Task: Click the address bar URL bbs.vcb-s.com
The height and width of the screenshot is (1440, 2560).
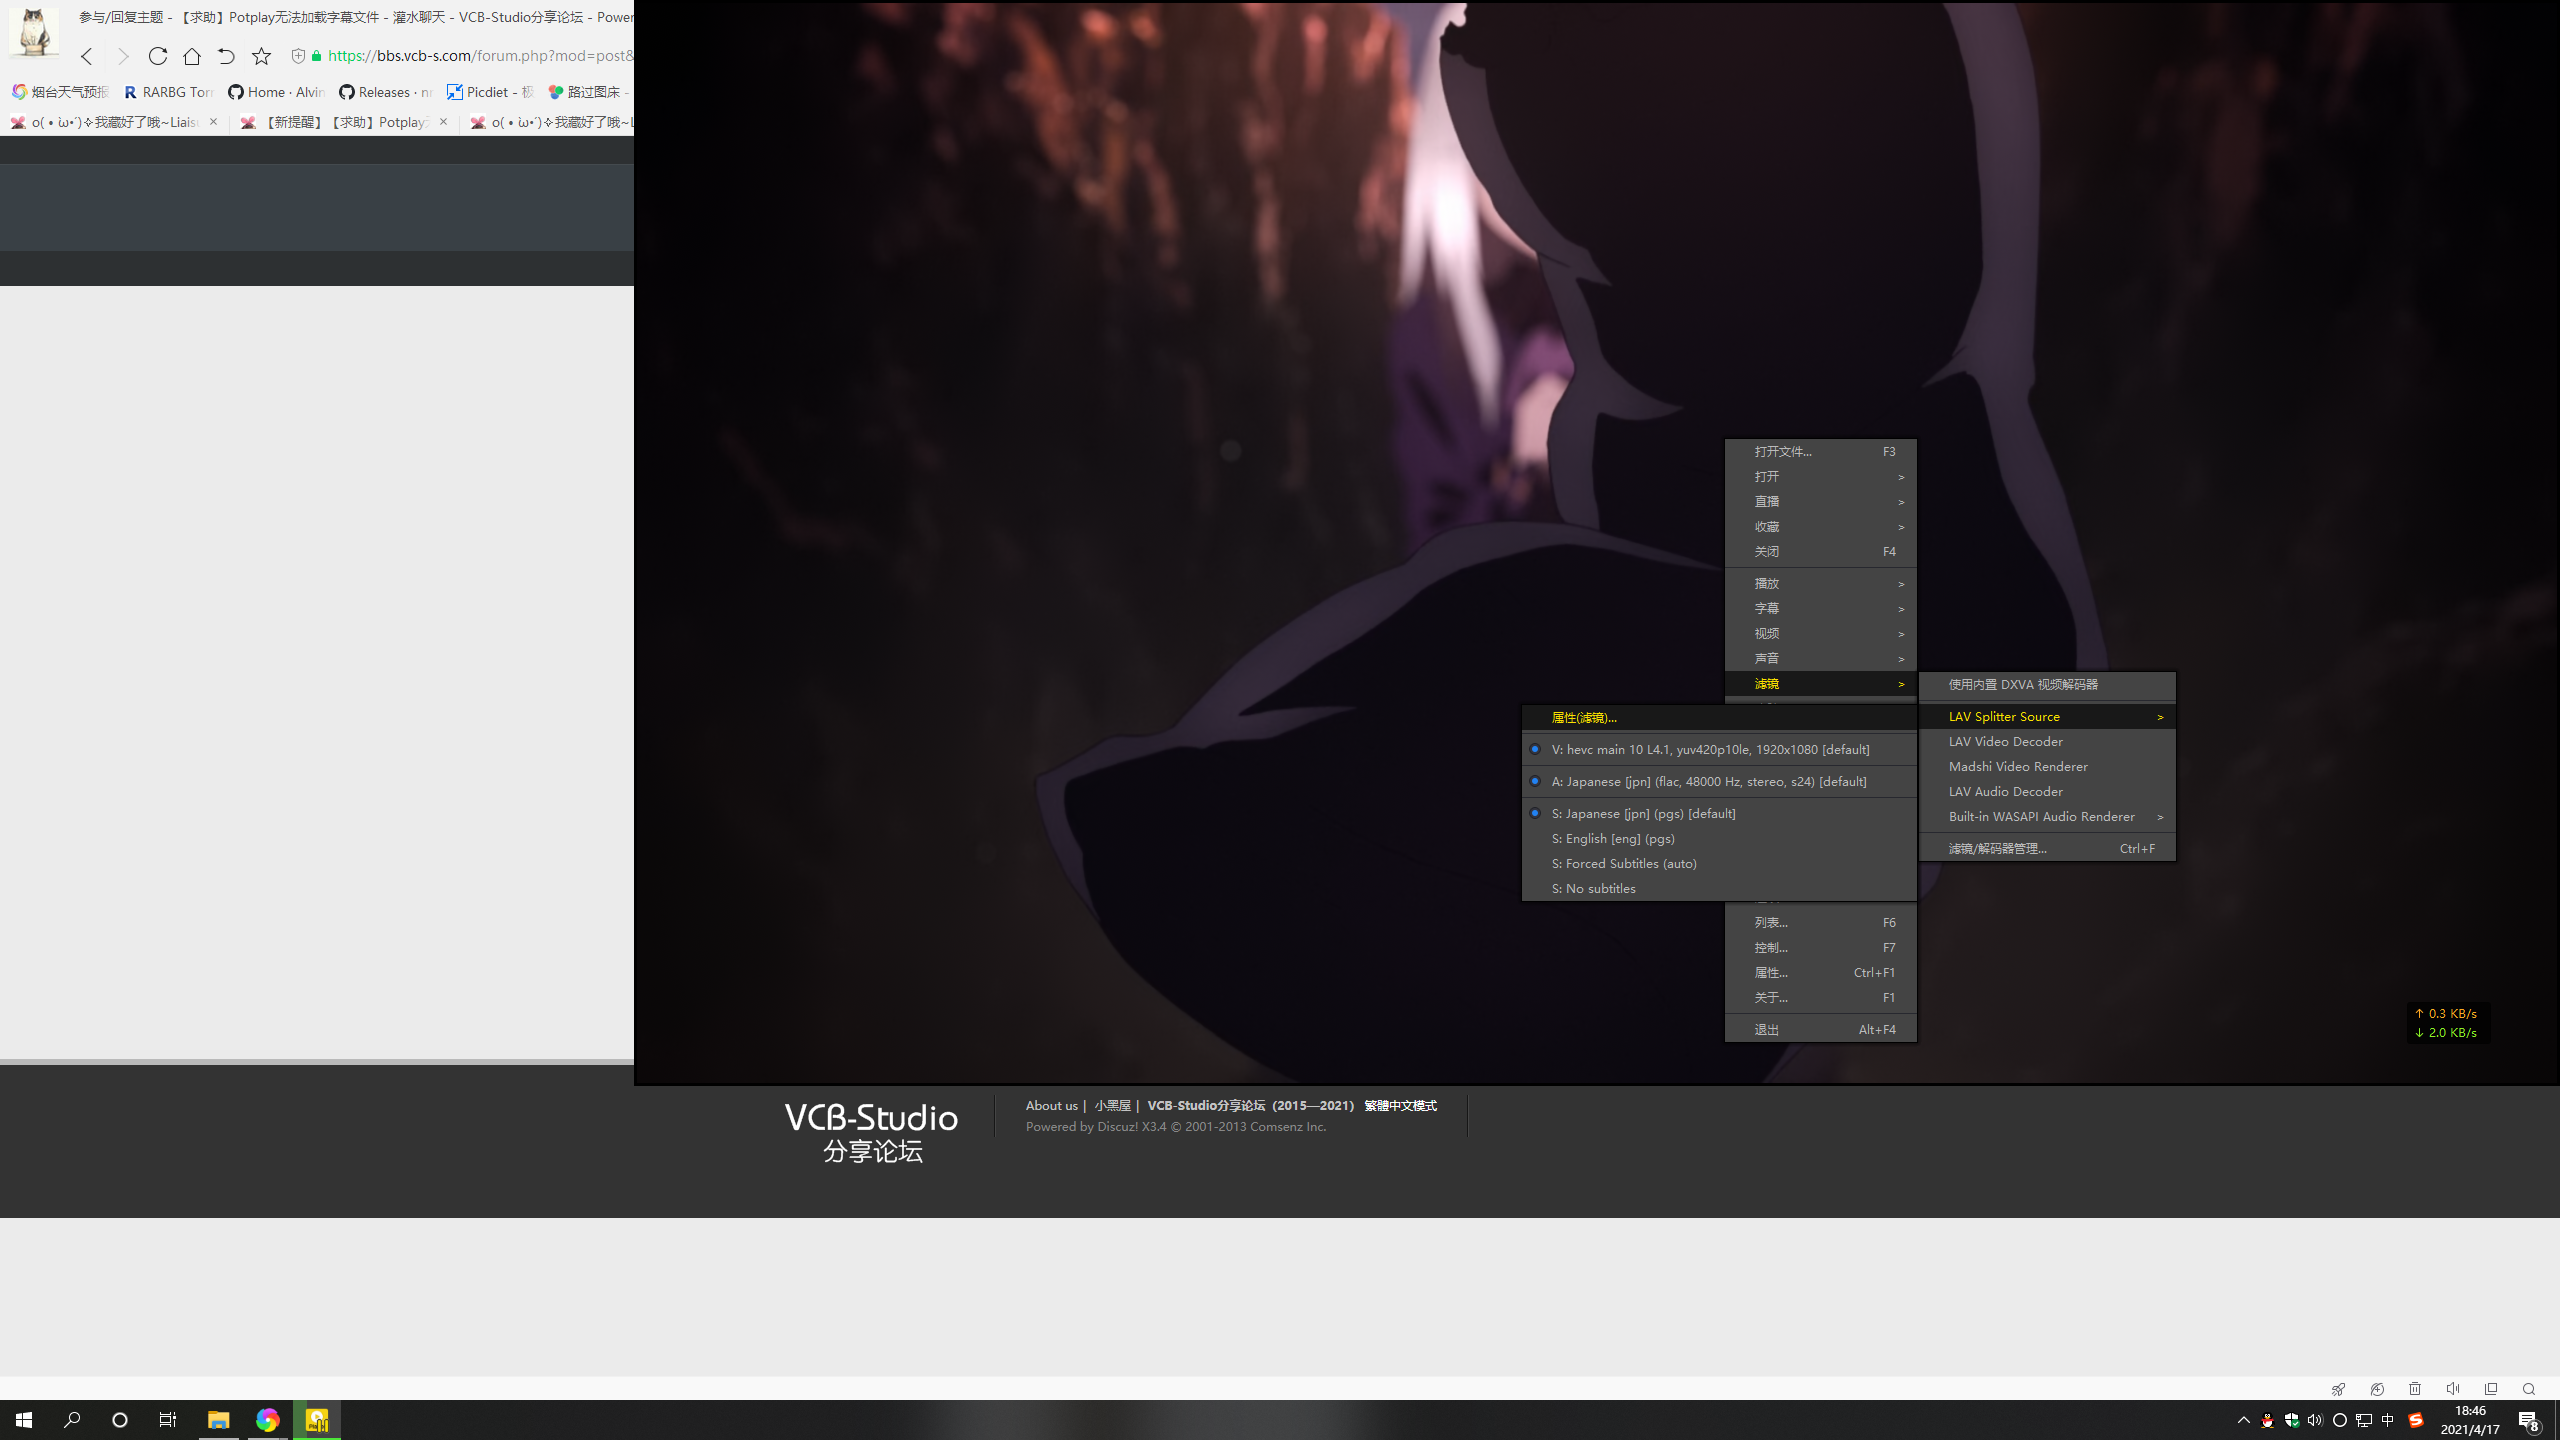Action: pyautogui.click(x=480, y=56)
